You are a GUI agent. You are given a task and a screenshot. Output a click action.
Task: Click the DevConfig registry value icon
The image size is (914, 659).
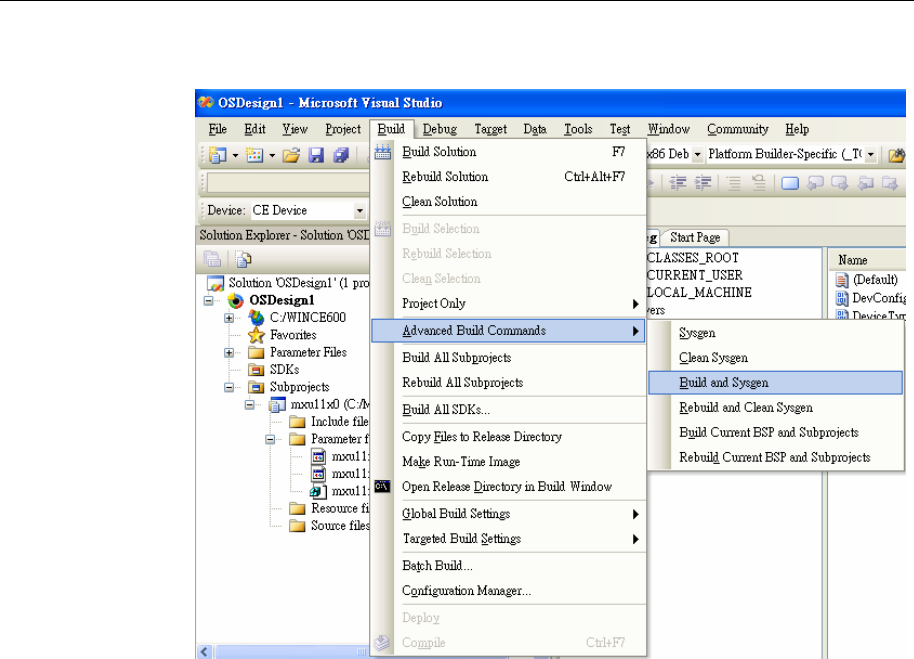pyautogui.click(x=842, y=298)
